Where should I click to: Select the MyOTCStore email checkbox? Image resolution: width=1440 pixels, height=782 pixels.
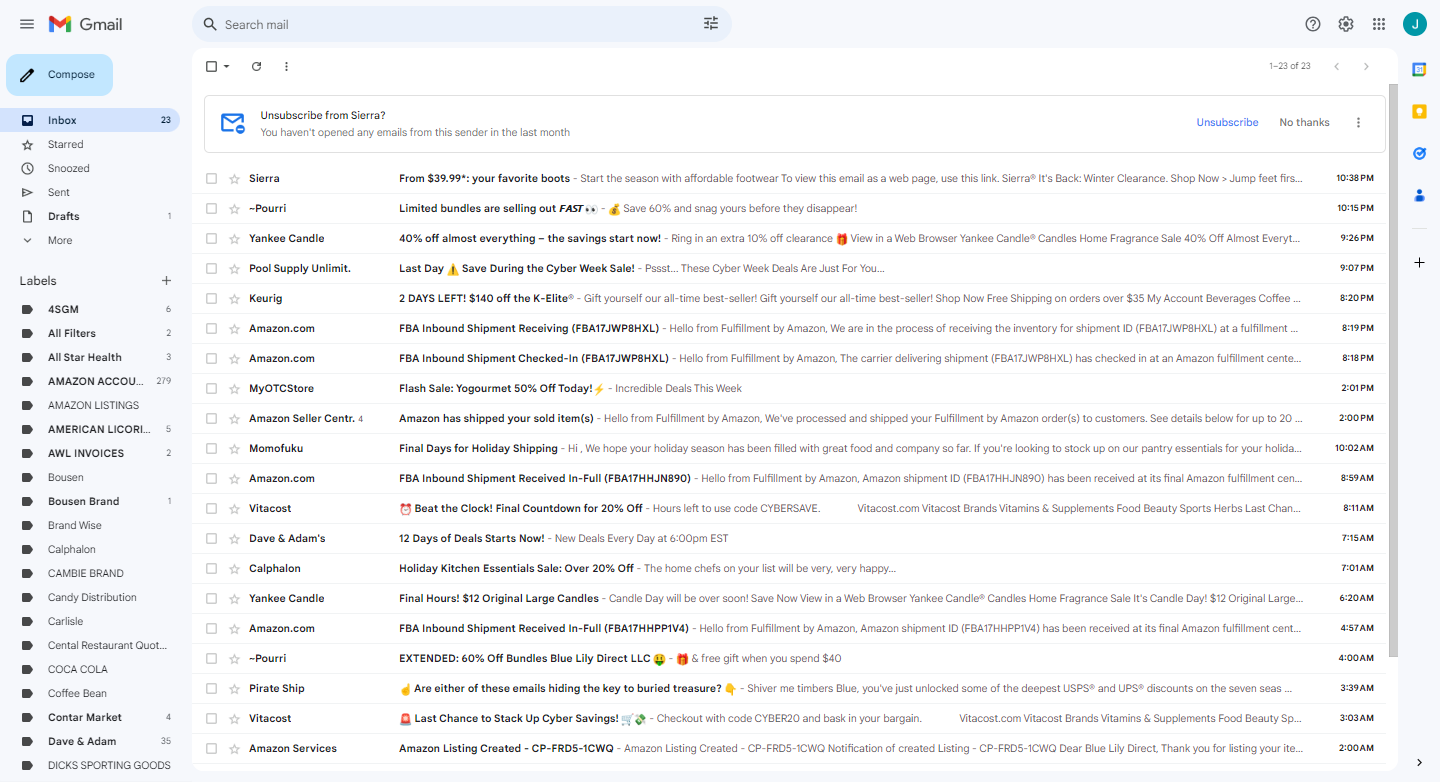click(x=211, y=388)
